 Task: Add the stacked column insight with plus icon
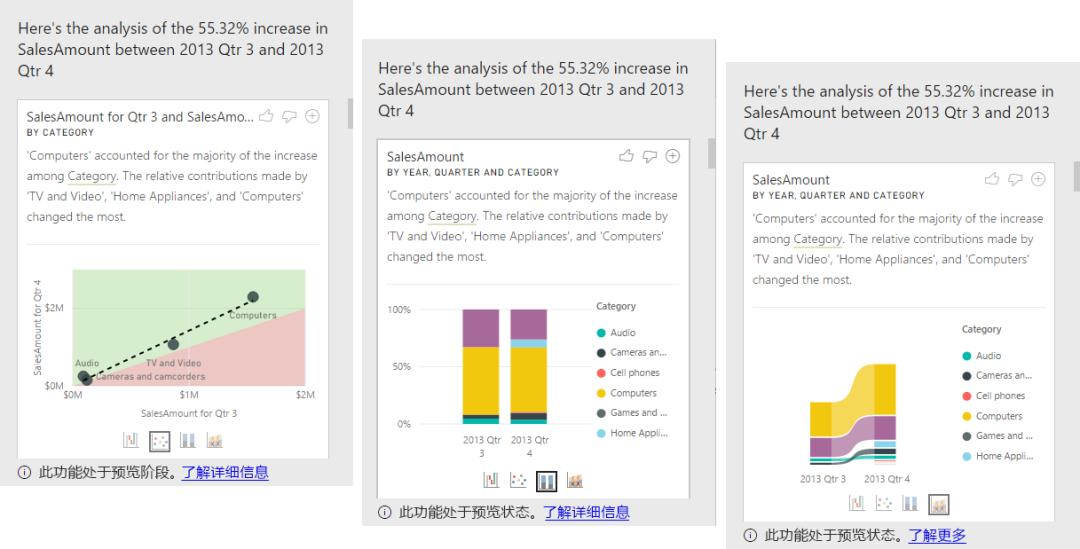click(673, 156)
